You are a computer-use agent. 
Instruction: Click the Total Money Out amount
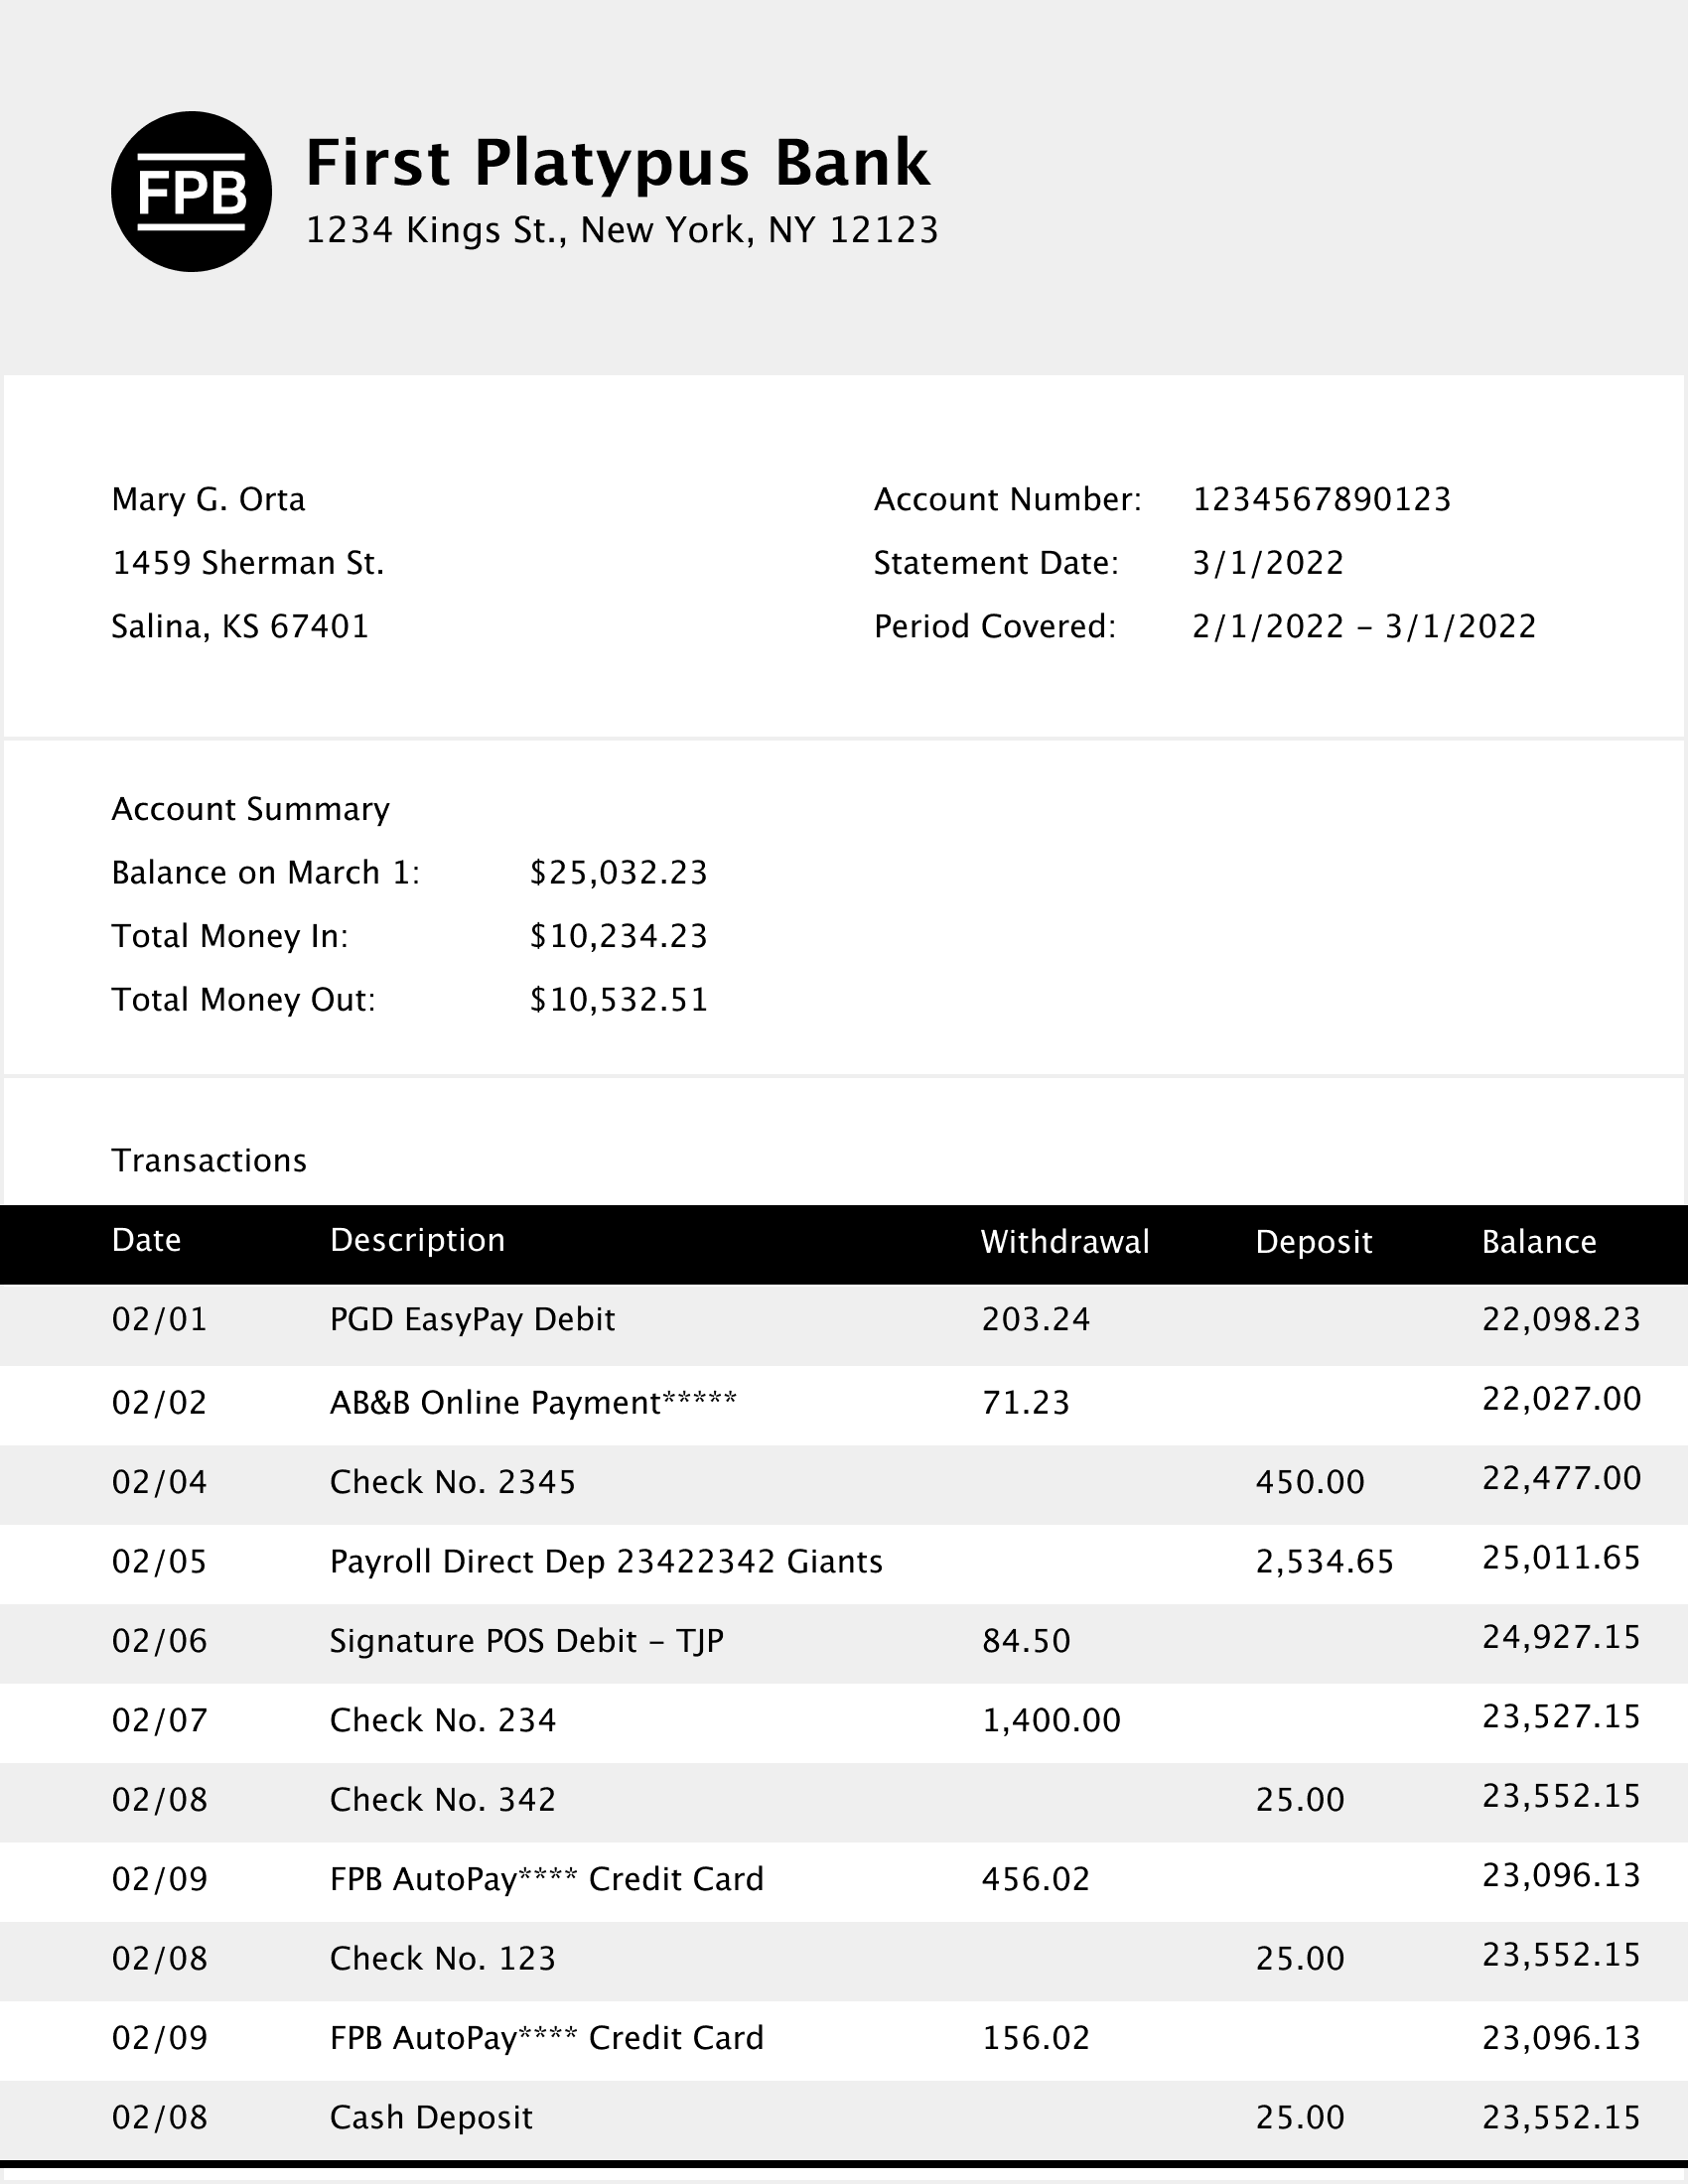click(618, 999)
